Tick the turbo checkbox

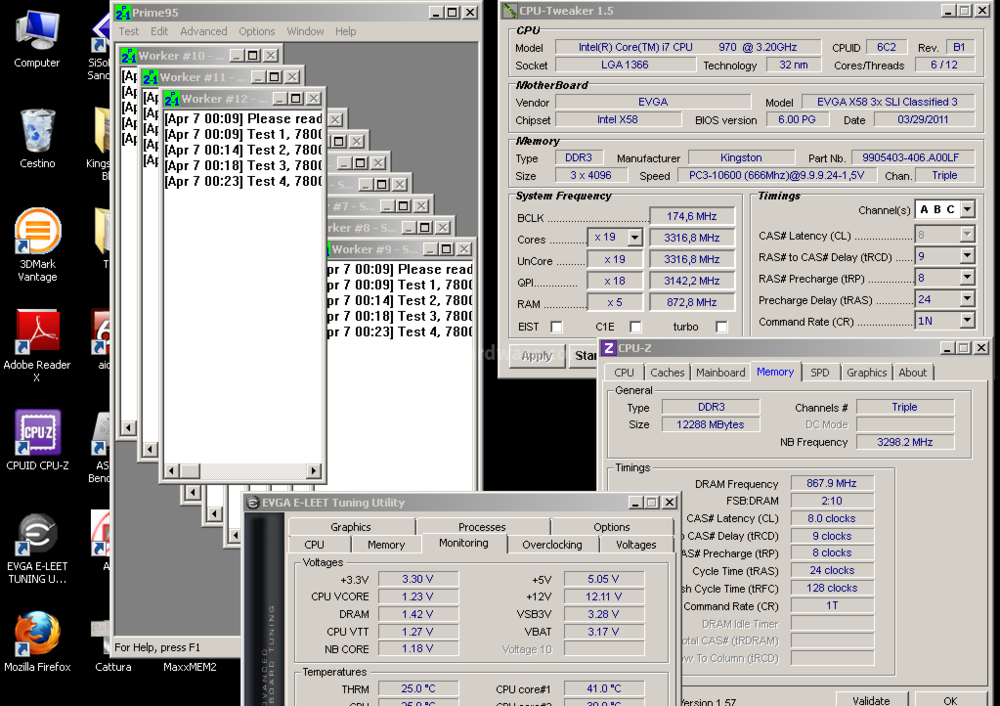[721, 327]
